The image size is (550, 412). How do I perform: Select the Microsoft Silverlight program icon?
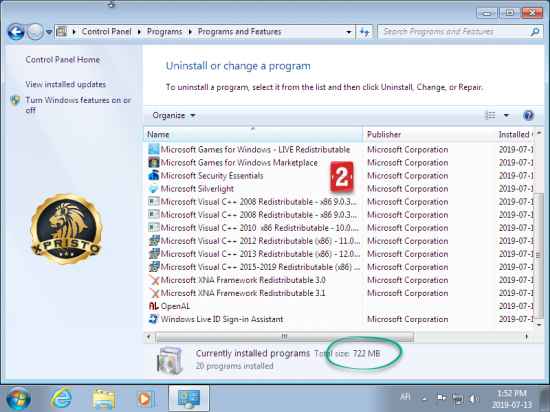[153, 189]
